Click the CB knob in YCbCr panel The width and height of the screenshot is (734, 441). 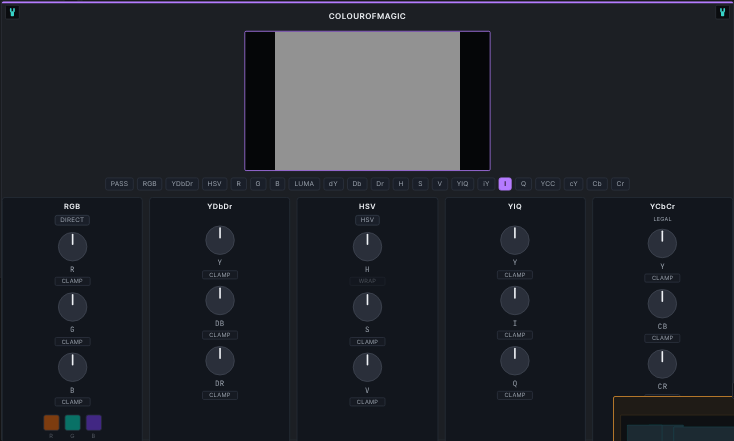[x=662, y=304]
